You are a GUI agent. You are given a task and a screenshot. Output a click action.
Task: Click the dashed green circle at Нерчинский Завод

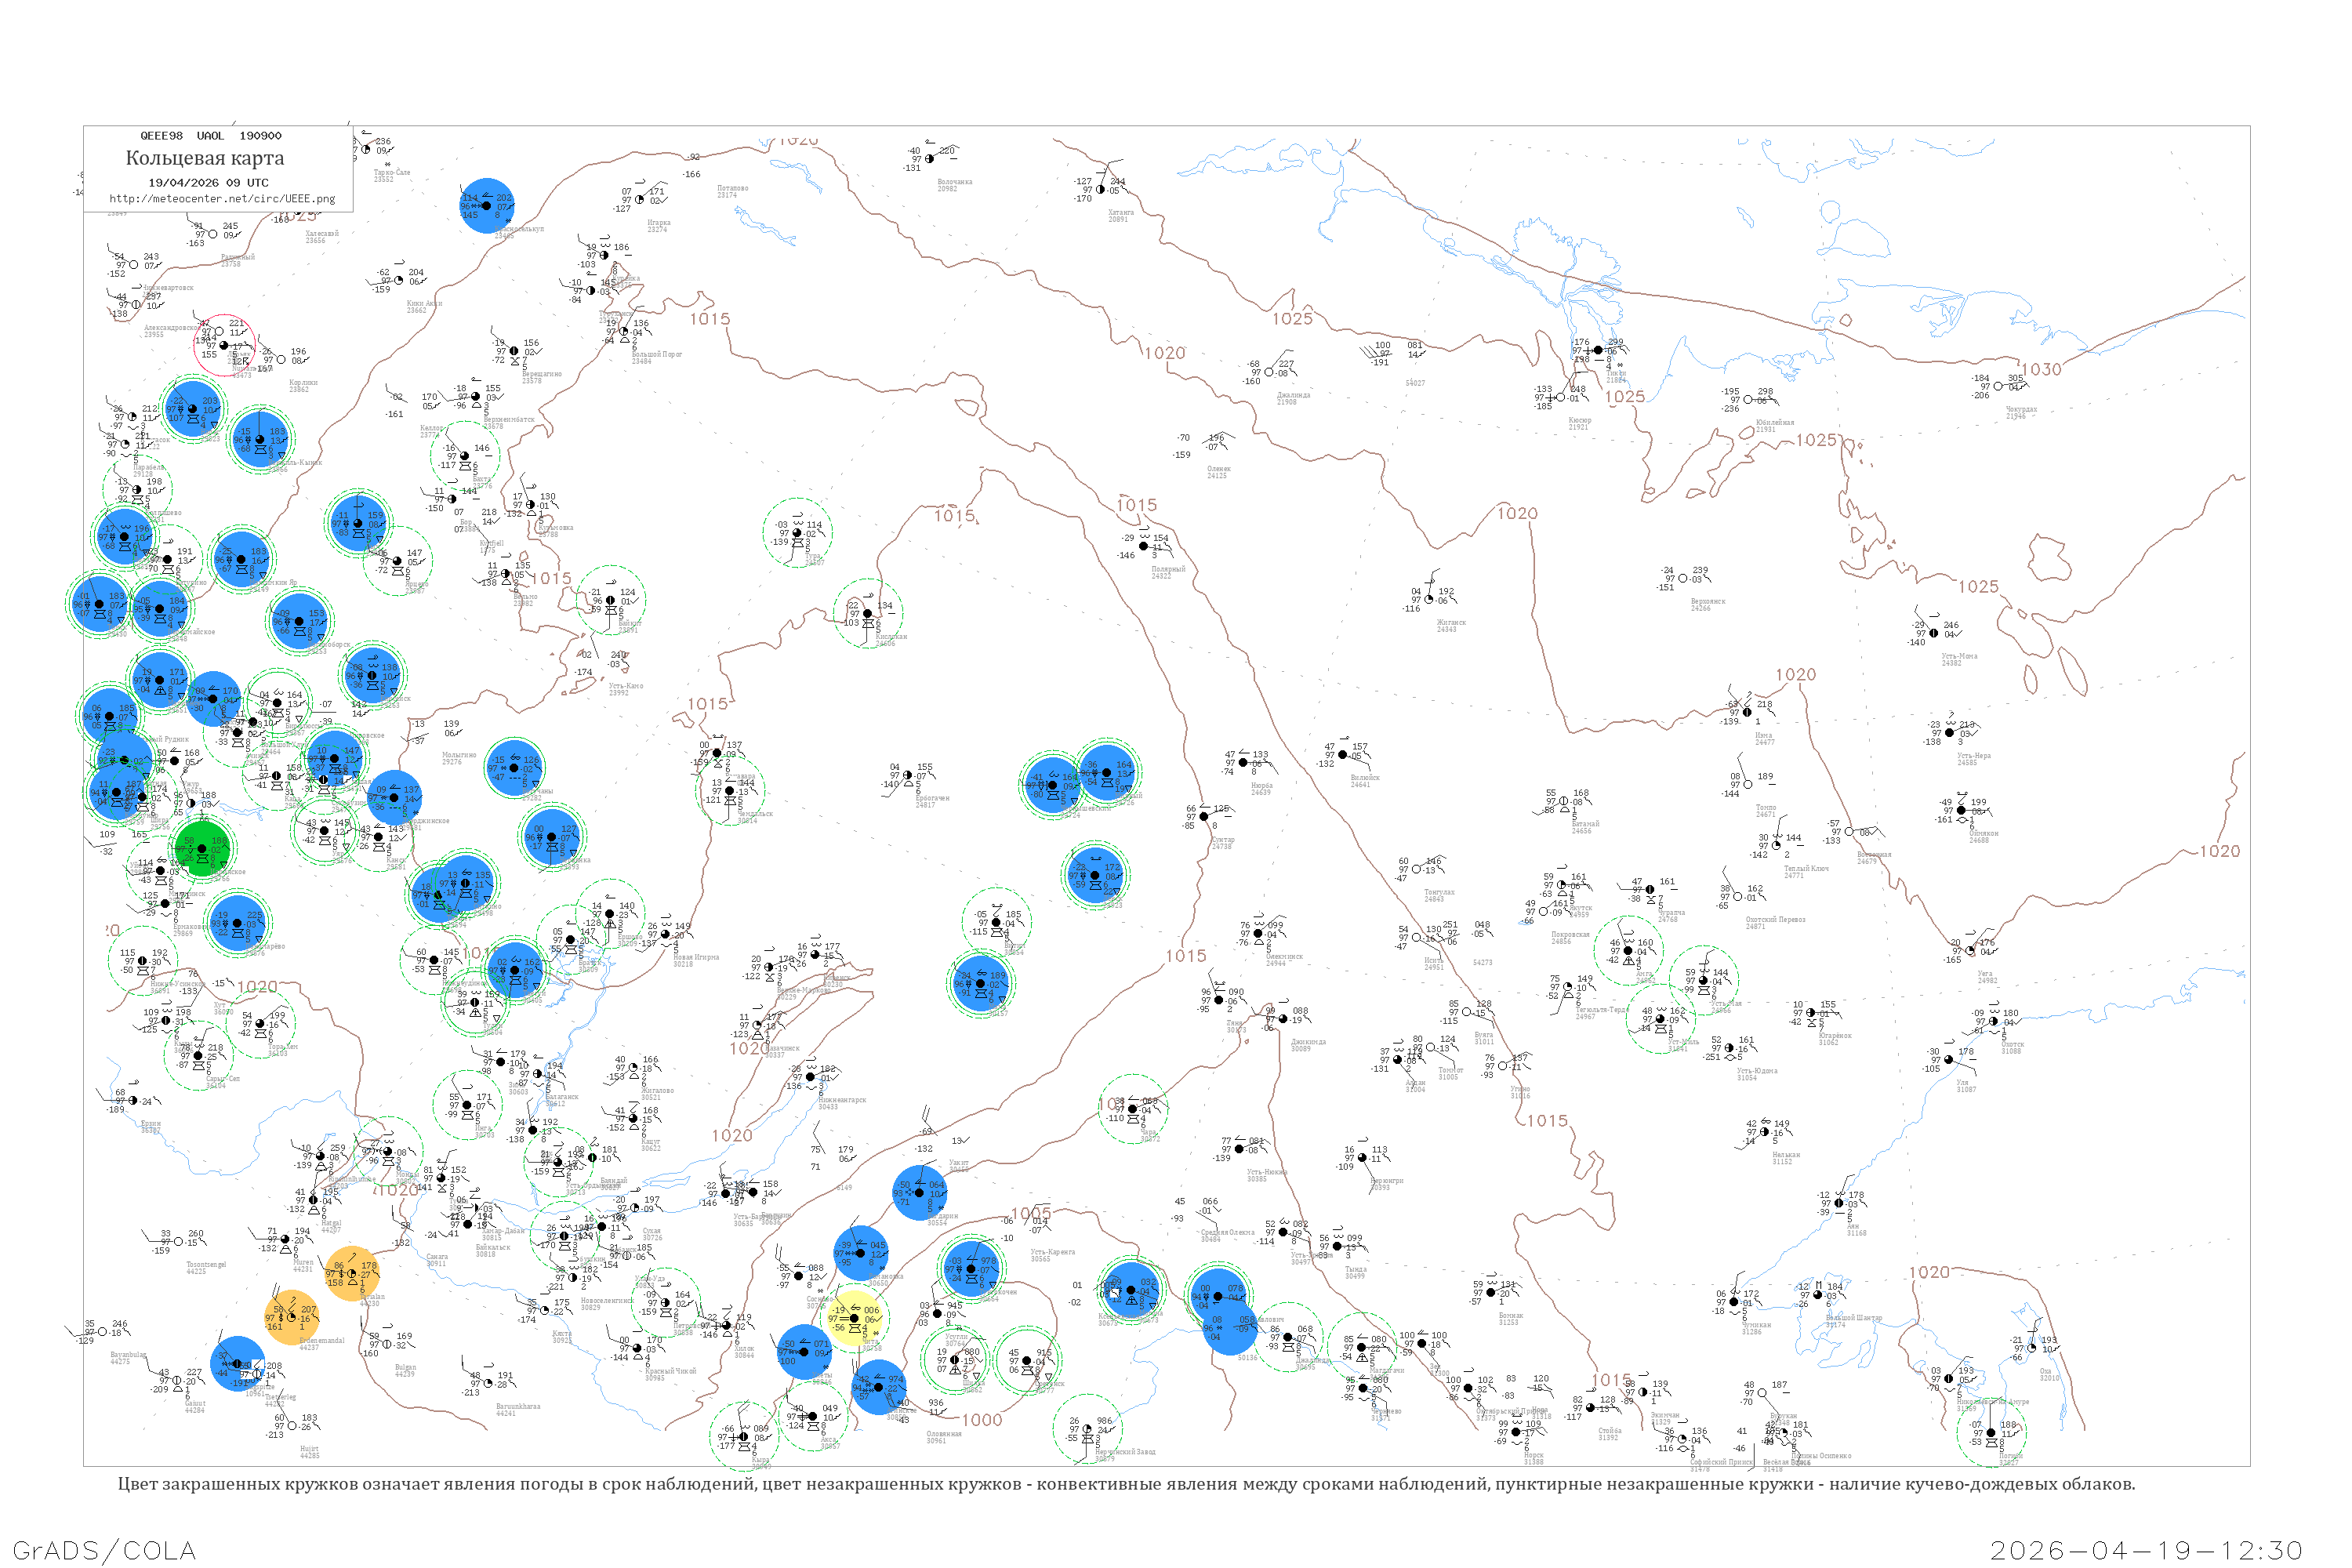point(1087,1428)
